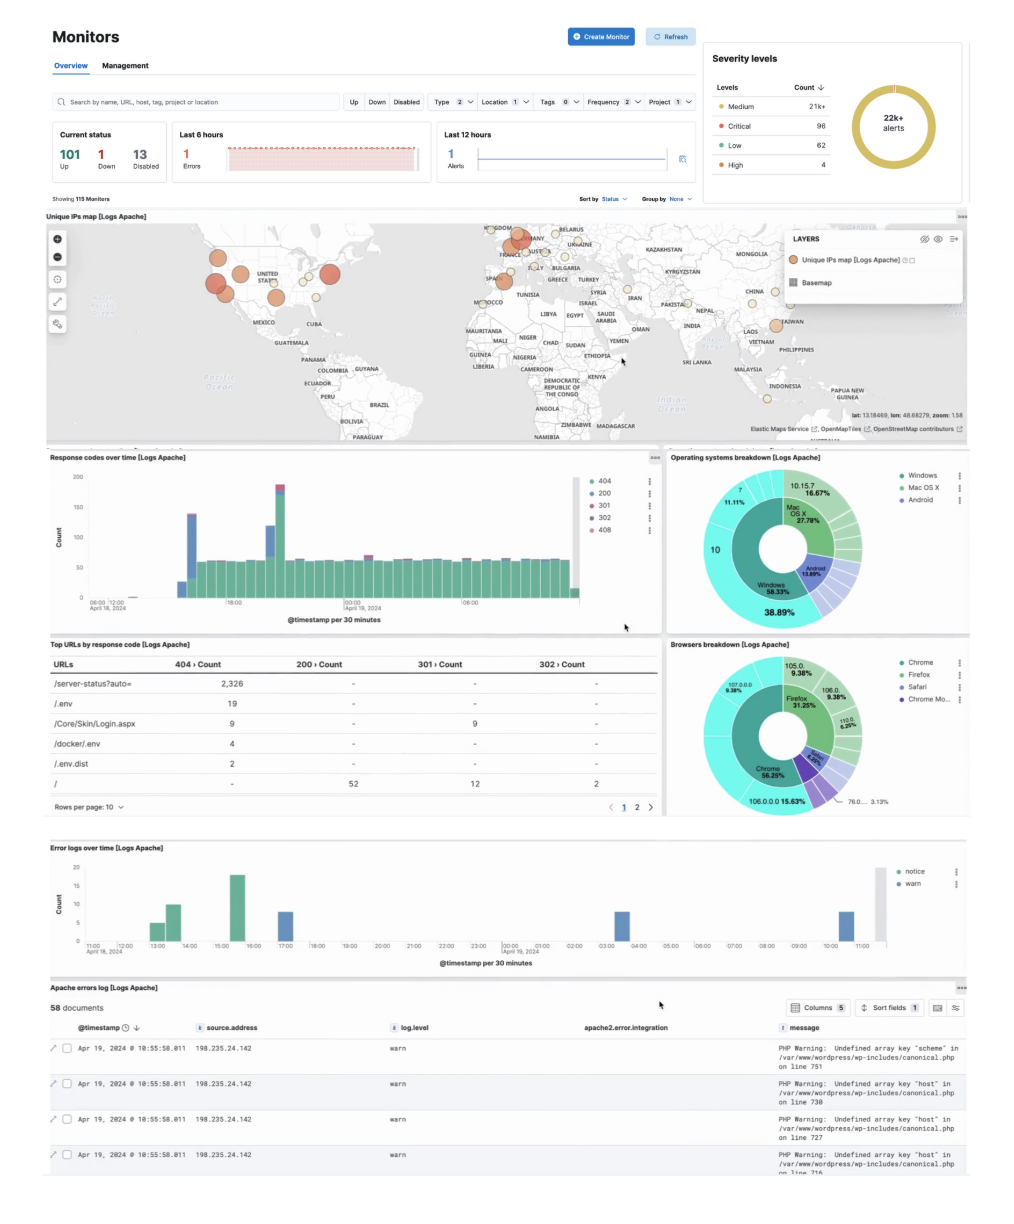Sort descending via @timestamp arrow icon

pyautogui.click(x=137, y=1028)
